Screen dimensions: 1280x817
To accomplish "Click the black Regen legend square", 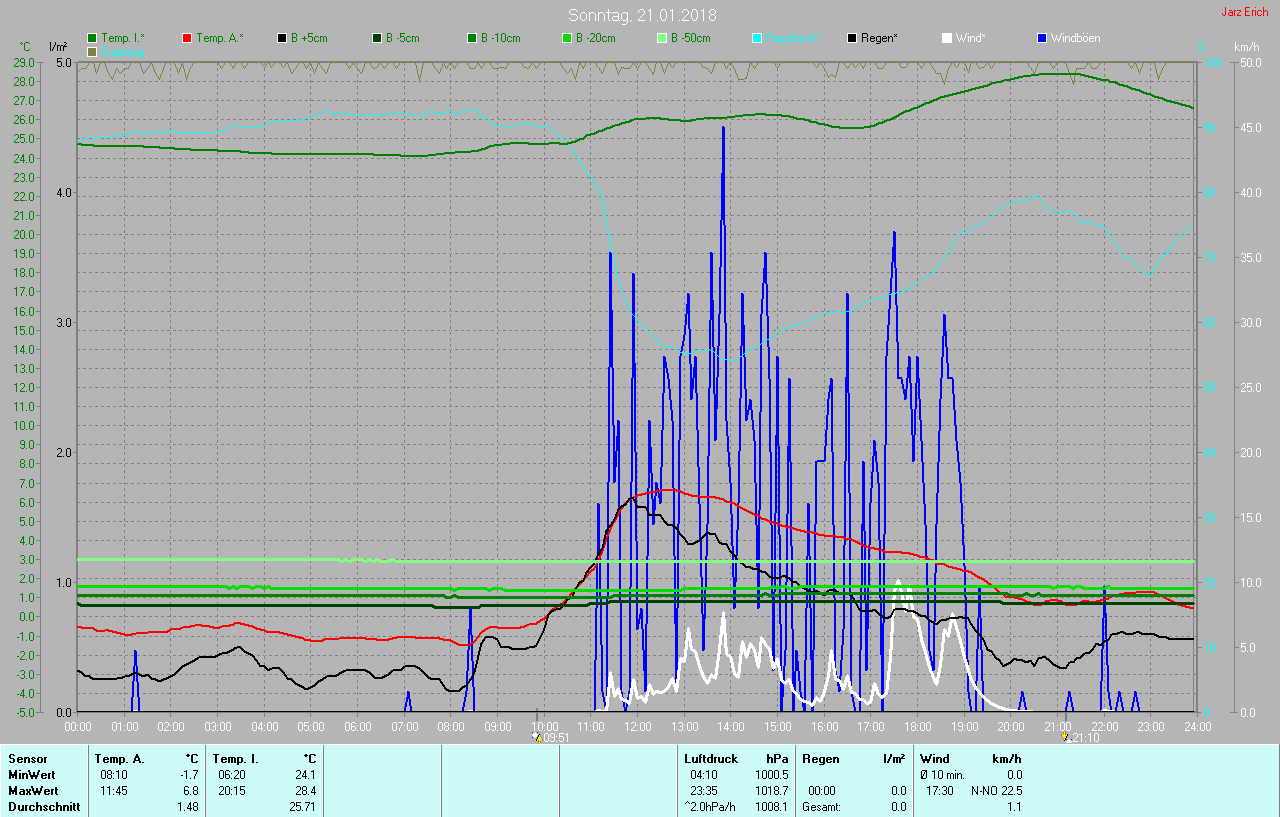I will tap(852, 38).
